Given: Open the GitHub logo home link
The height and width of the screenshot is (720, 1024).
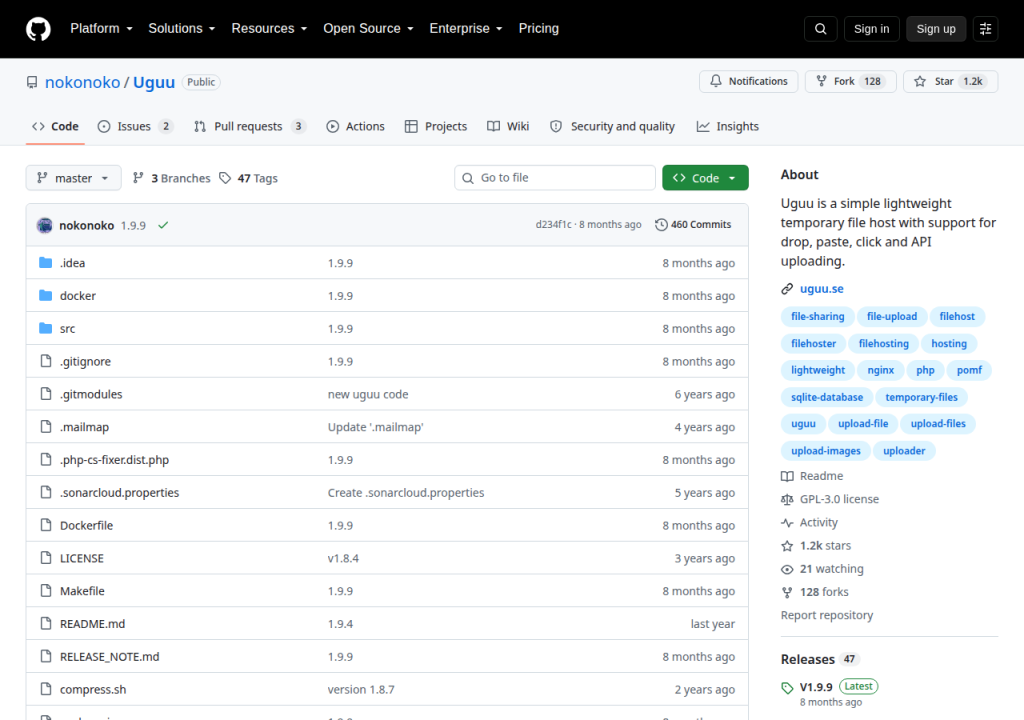Looking at the screenshot, I should [x=38, y=29].
